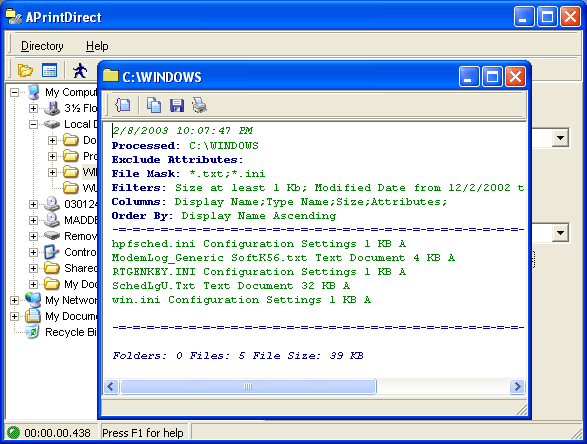Select the Shared Documents folder icon

(52, 268)
